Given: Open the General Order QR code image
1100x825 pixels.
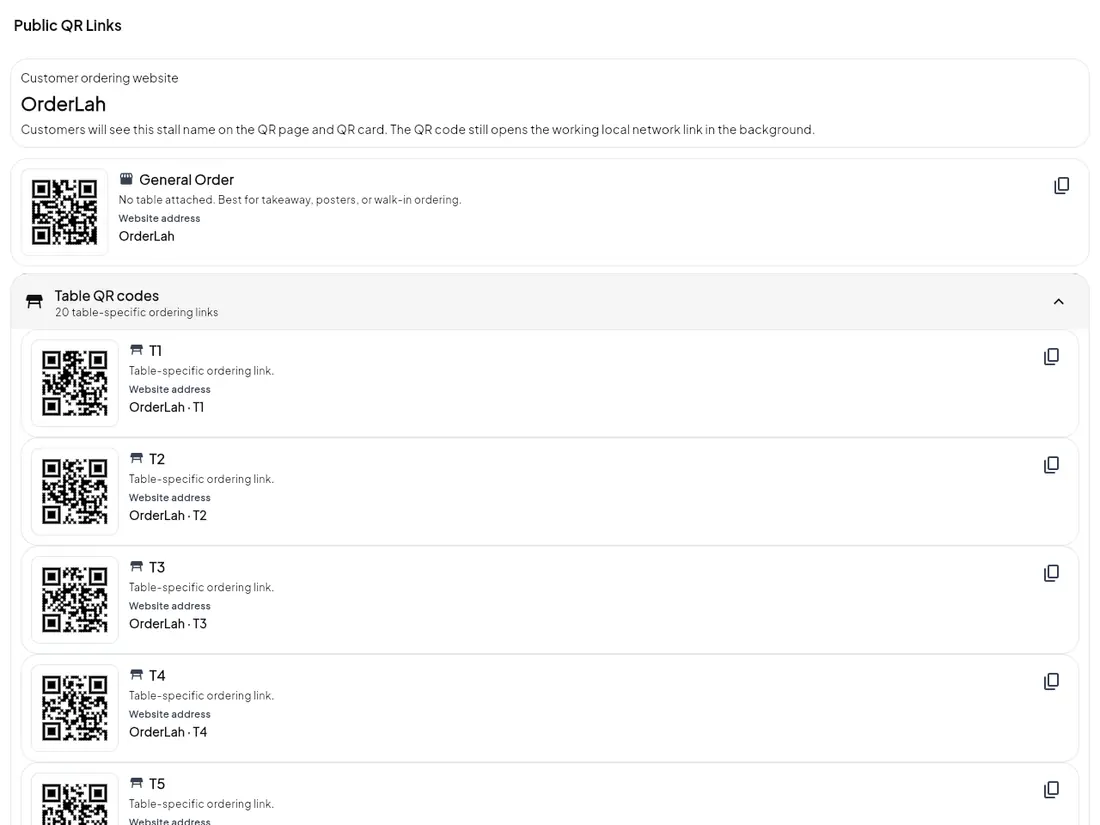Looking at the screenshot, I should click(x=65, y=212).
